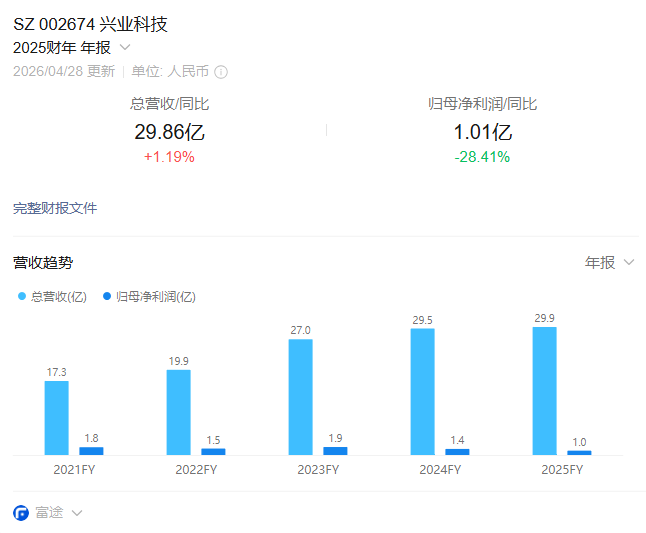Click the 归母净利润/同比 heading
Viewport: 646px width, 533px height.
tap(482, 104)
